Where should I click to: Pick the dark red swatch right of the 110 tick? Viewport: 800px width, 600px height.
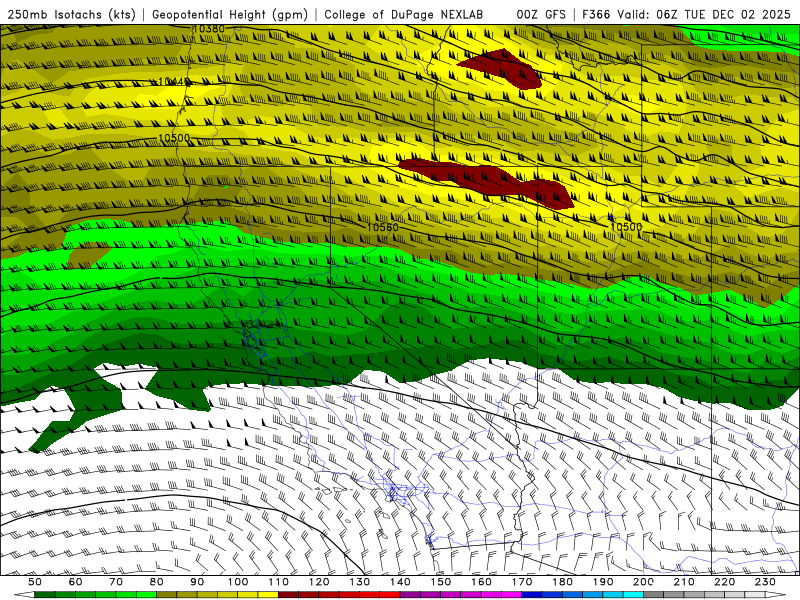click(x=288, y=595)
